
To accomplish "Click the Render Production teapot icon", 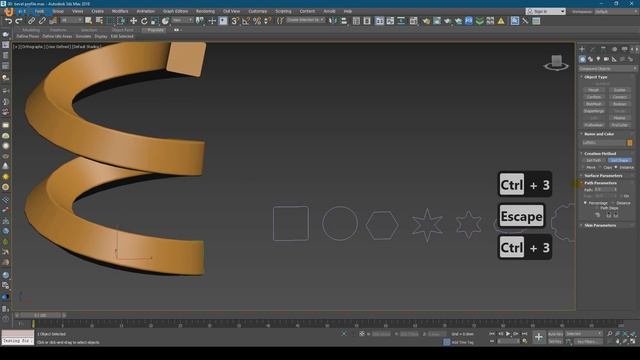I will tap(448, 21).
